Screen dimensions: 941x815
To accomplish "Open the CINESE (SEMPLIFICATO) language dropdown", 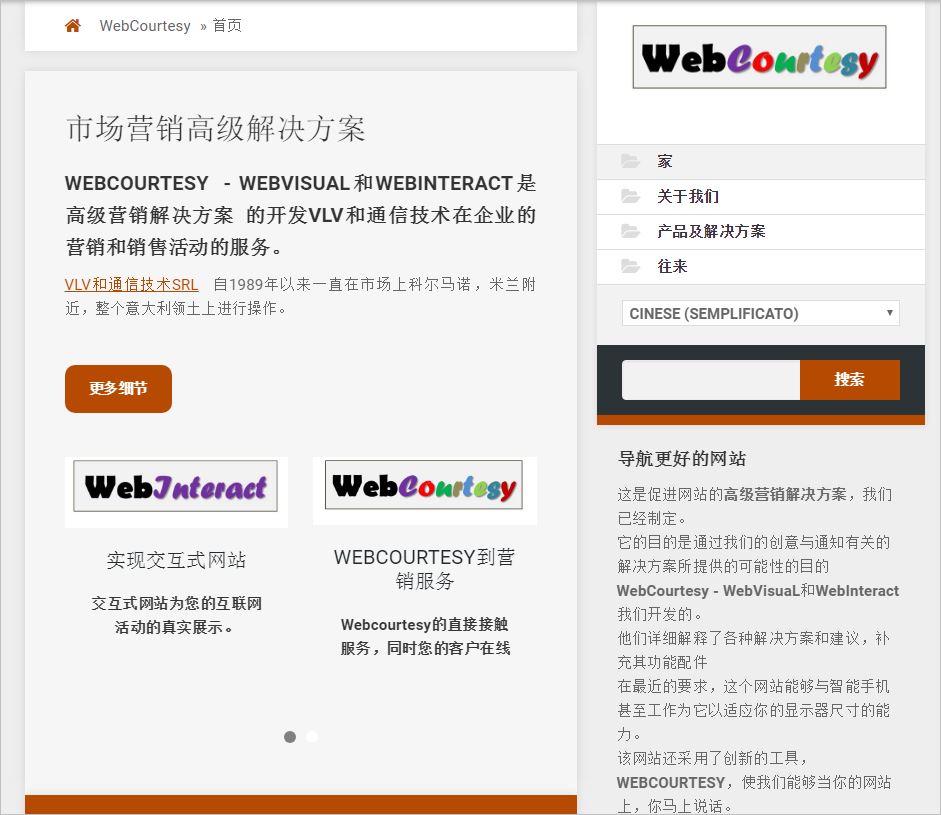I will pos(760,313).
